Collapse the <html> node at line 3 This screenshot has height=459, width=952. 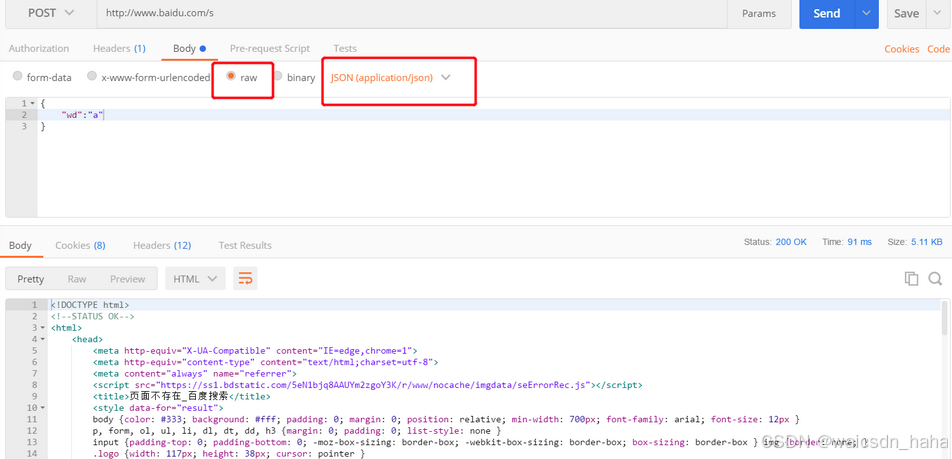tap(42, 328)
